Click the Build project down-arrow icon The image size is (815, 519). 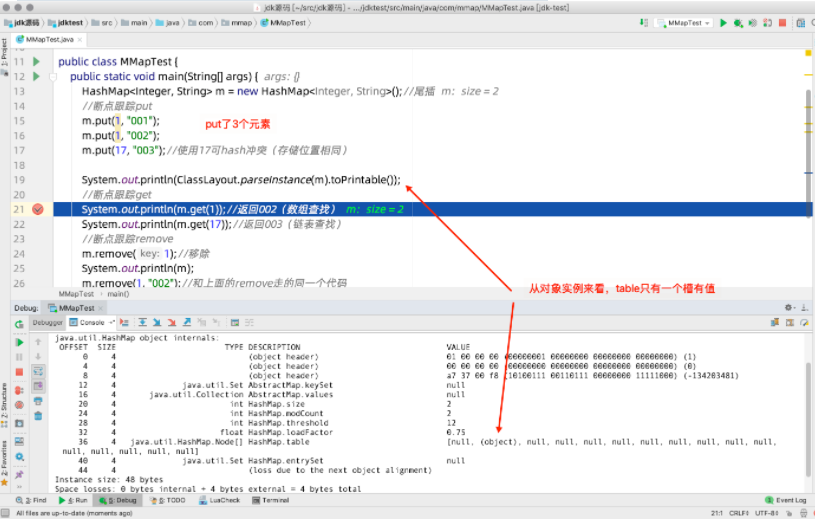[643, 23]
